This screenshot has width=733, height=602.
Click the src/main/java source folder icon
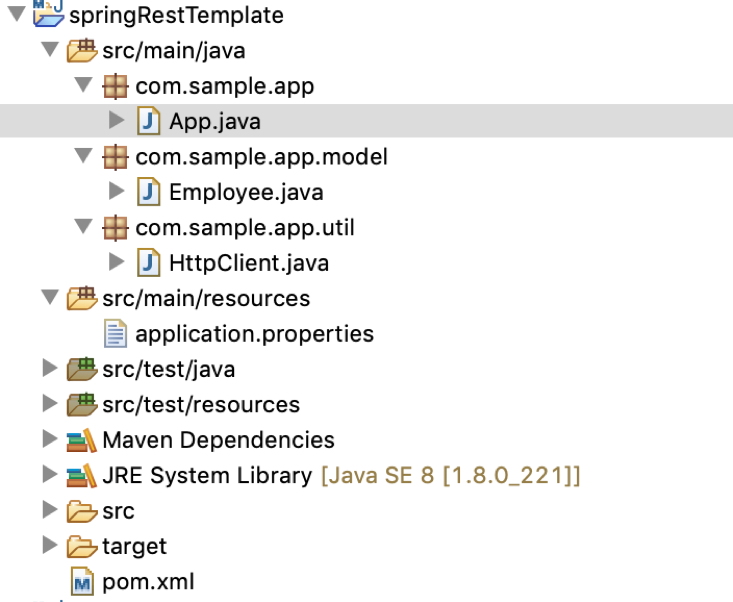[81, 50]
